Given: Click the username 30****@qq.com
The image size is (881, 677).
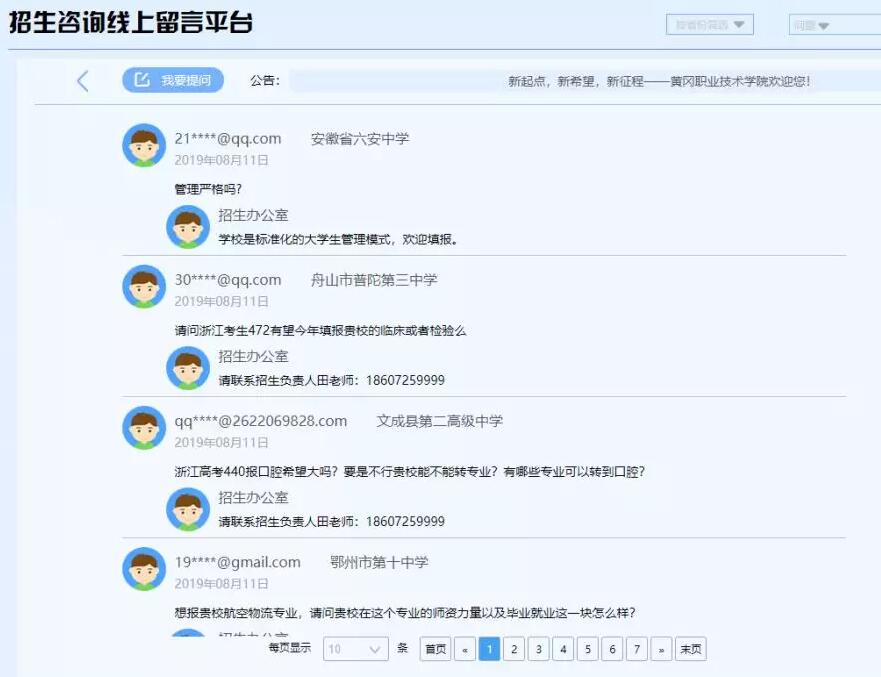Looking at the screenshot, I should (228, 279).
